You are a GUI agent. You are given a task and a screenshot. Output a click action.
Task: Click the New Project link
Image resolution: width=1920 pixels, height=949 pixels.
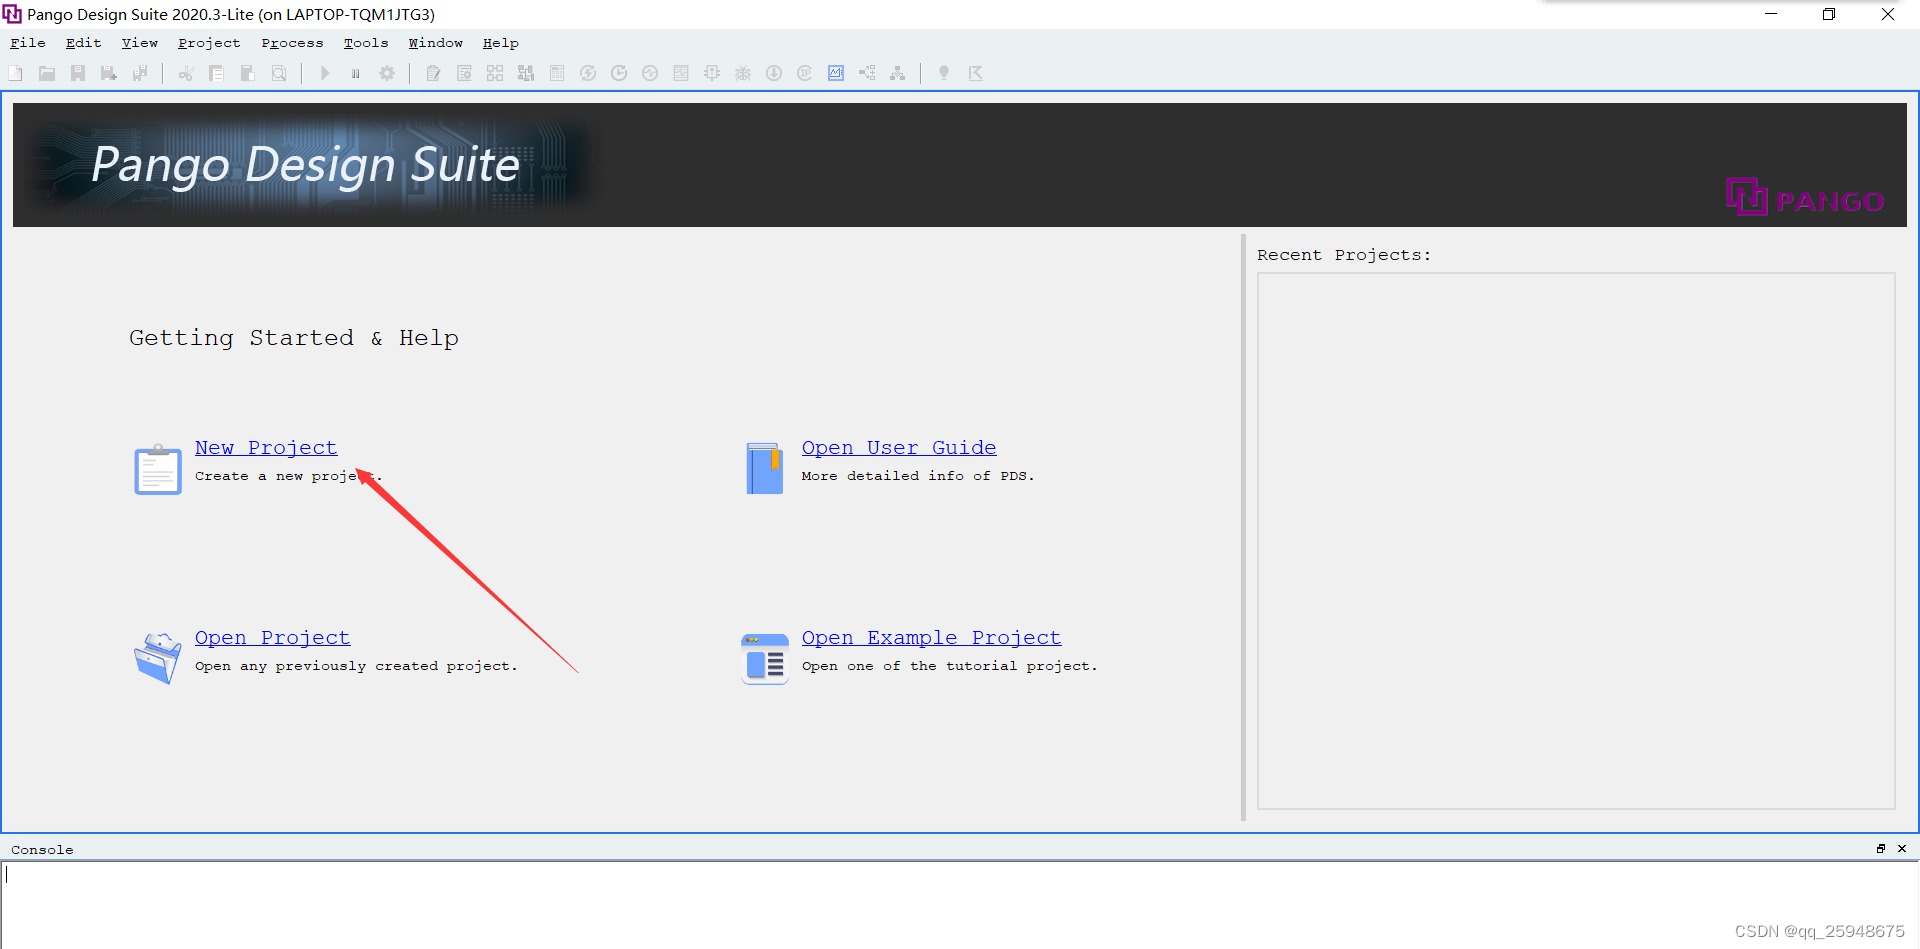pos(266,448)
